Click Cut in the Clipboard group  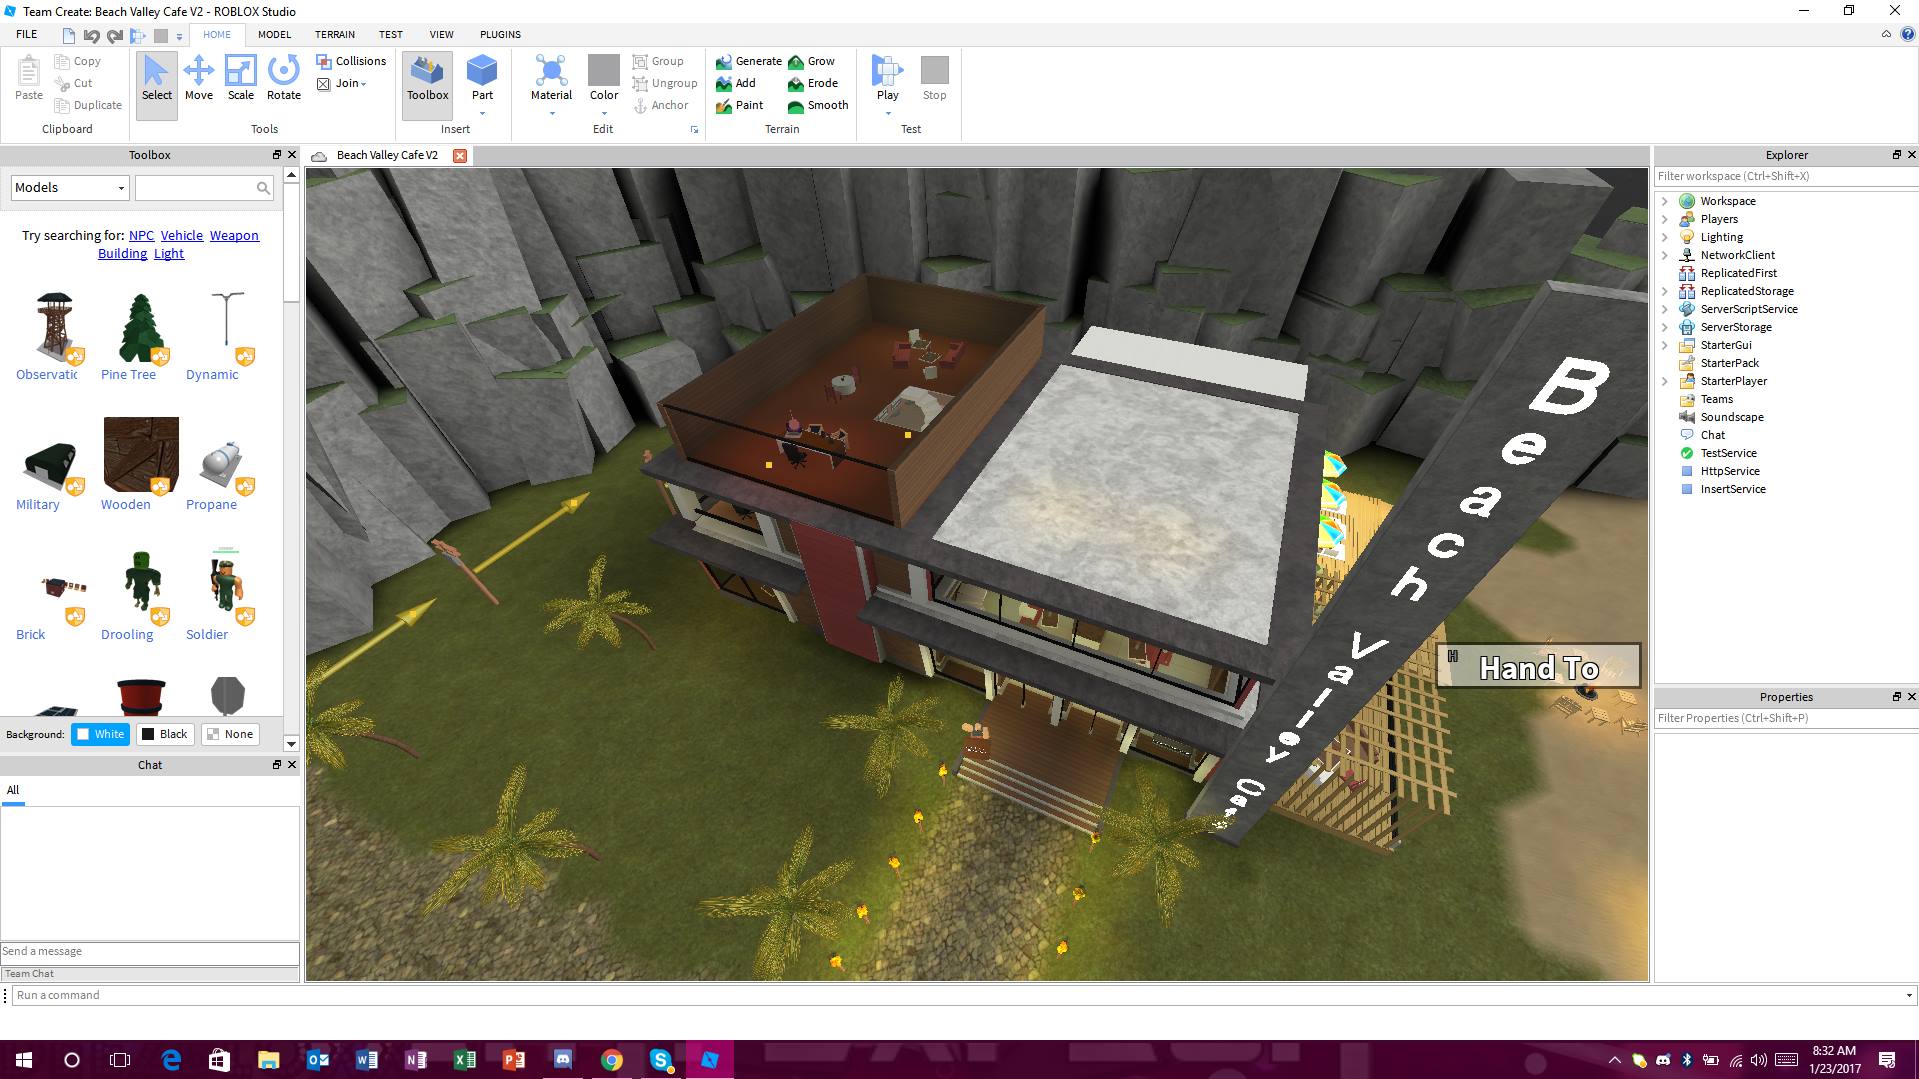[74, 83]
